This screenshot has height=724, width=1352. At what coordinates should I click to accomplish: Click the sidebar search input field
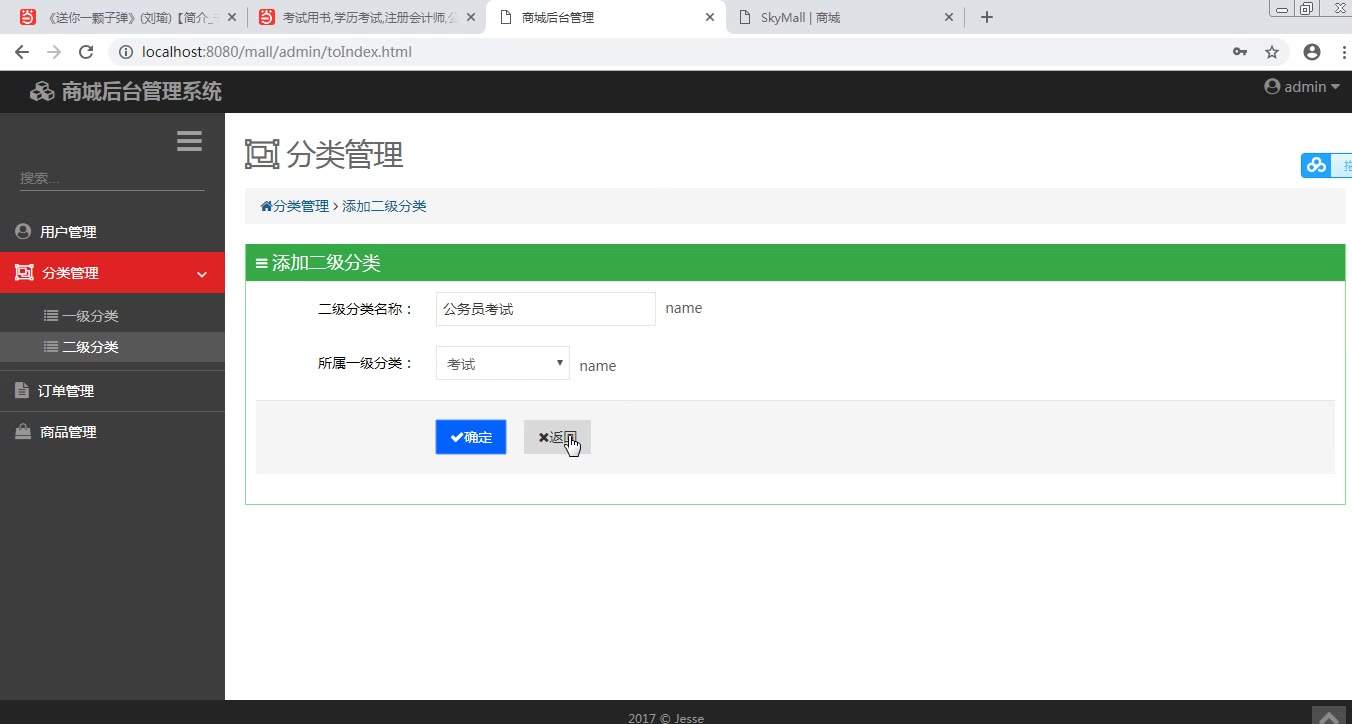pos(112,178)
